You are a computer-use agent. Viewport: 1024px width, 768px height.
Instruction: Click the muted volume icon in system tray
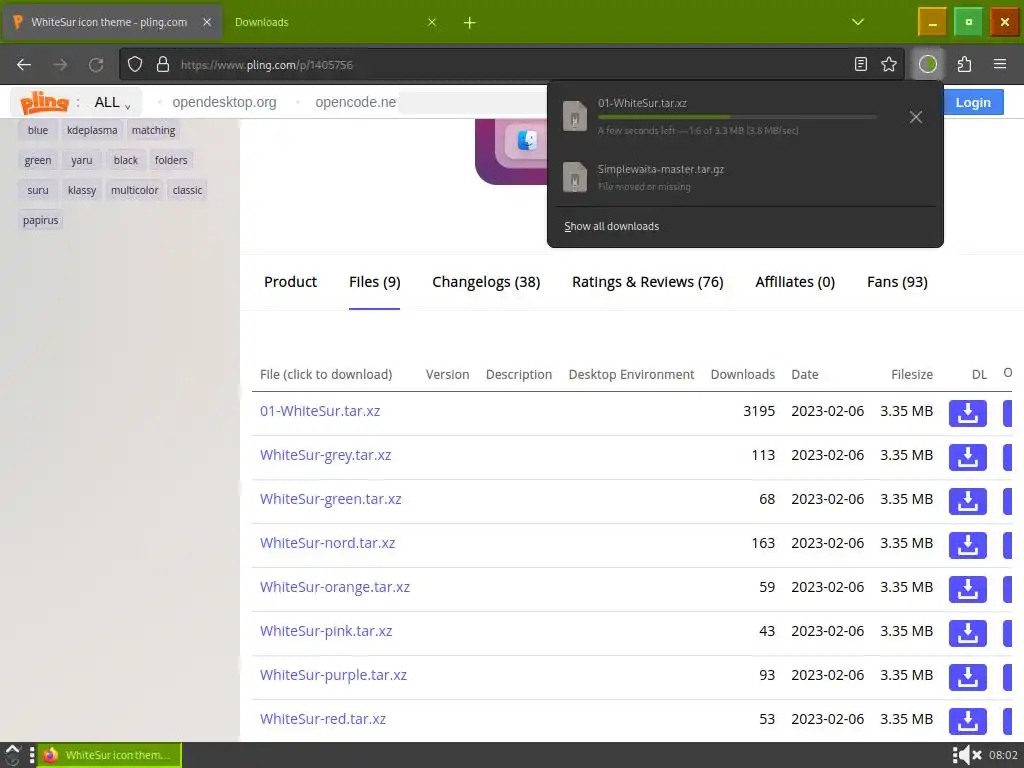(967, 755)
